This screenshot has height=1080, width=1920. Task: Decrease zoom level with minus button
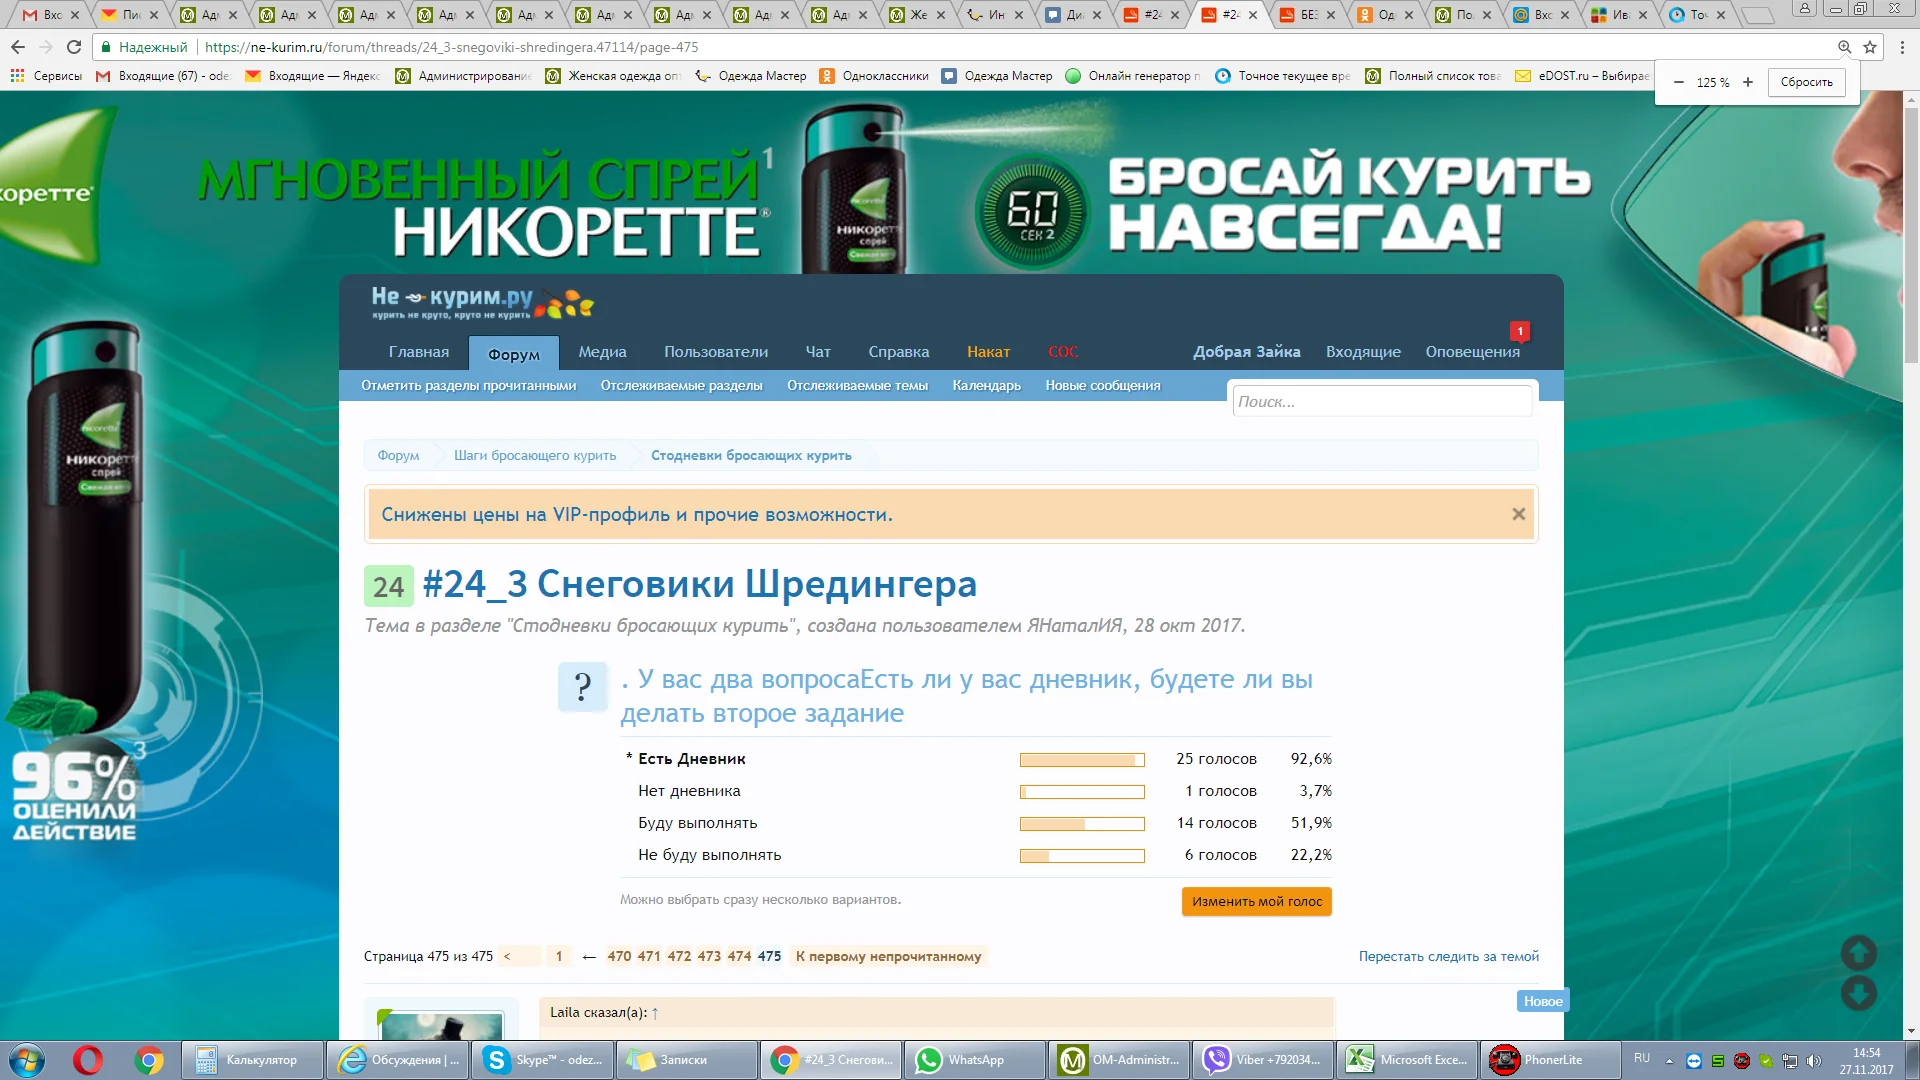(x=1679, y=82)
